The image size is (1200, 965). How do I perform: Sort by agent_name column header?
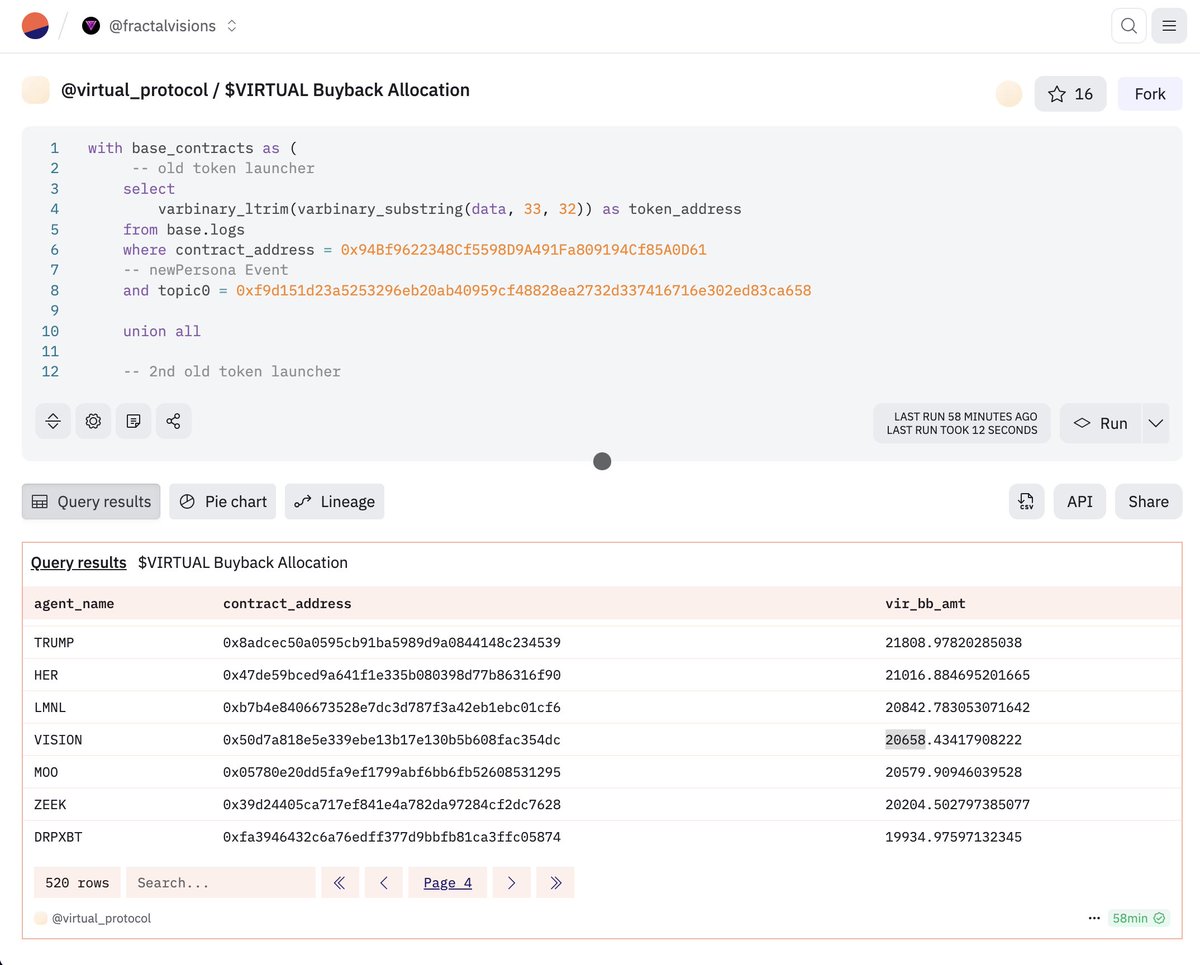coord(74,604)
